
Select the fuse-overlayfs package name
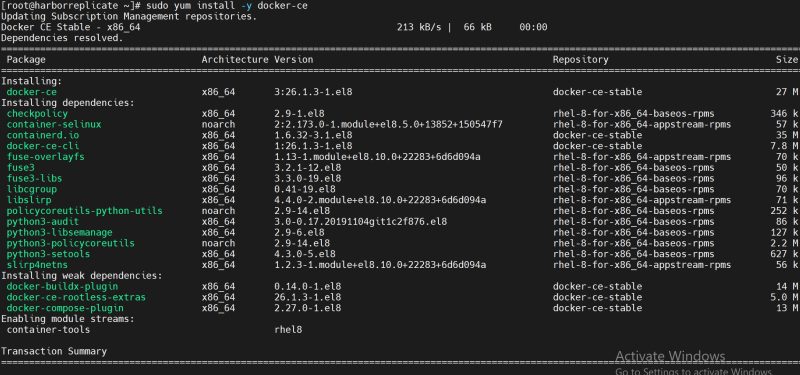pyautogui.click(x=45, y=157)
